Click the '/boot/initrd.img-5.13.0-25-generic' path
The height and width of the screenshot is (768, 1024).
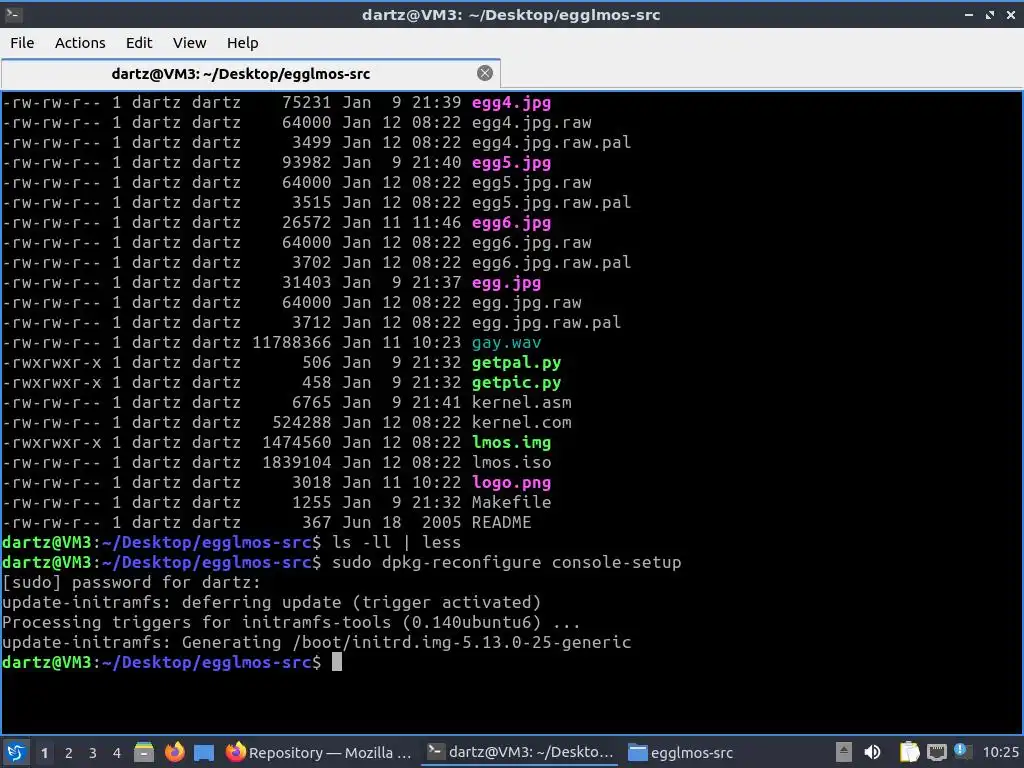pos(461,643)
